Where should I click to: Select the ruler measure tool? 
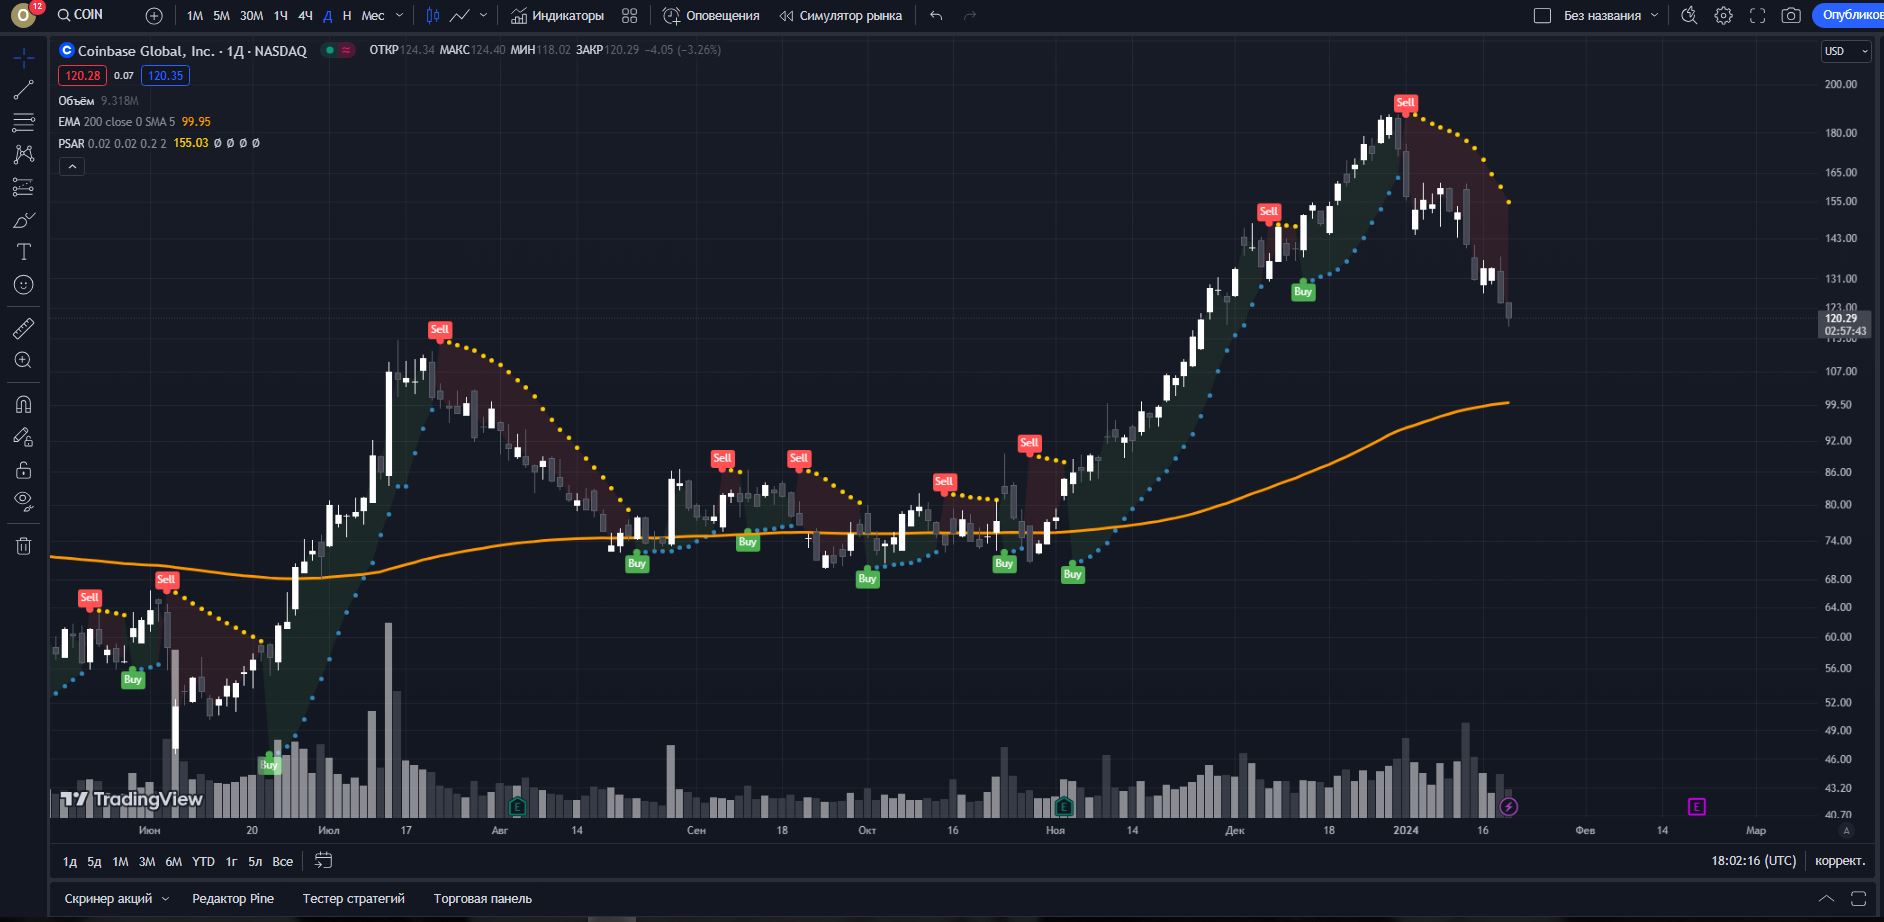click(24, 328)
